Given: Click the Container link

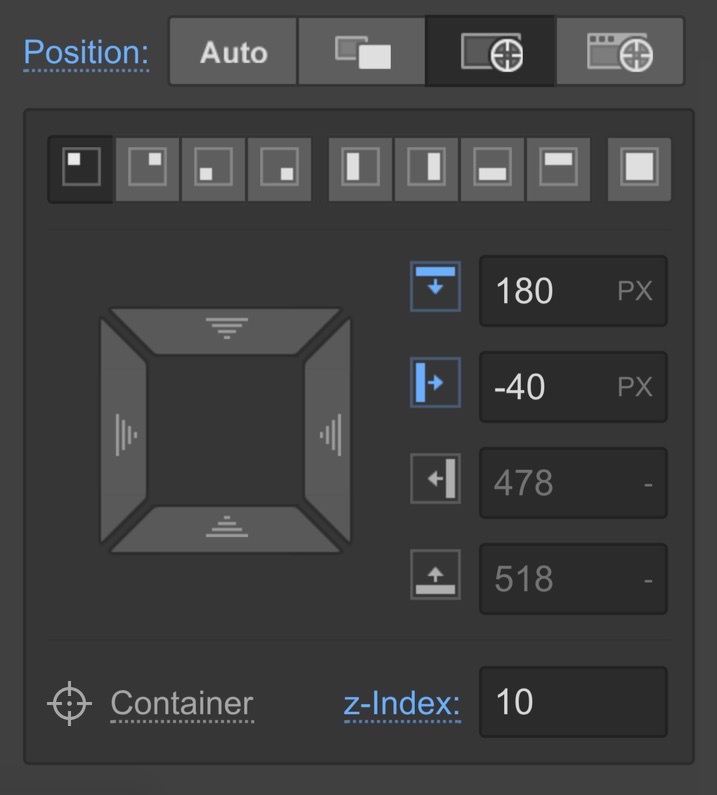Looking at the screenshot, I should [181, 703].
